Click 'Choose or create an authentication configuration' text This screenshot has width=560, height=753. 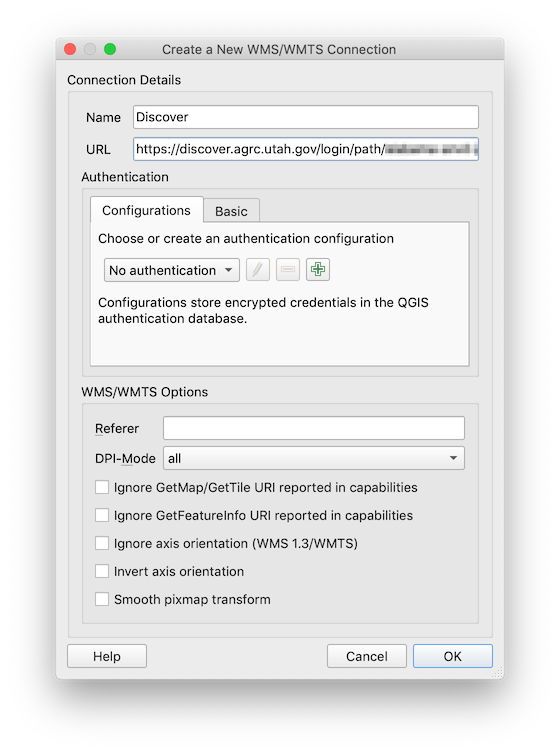point(246,239)
